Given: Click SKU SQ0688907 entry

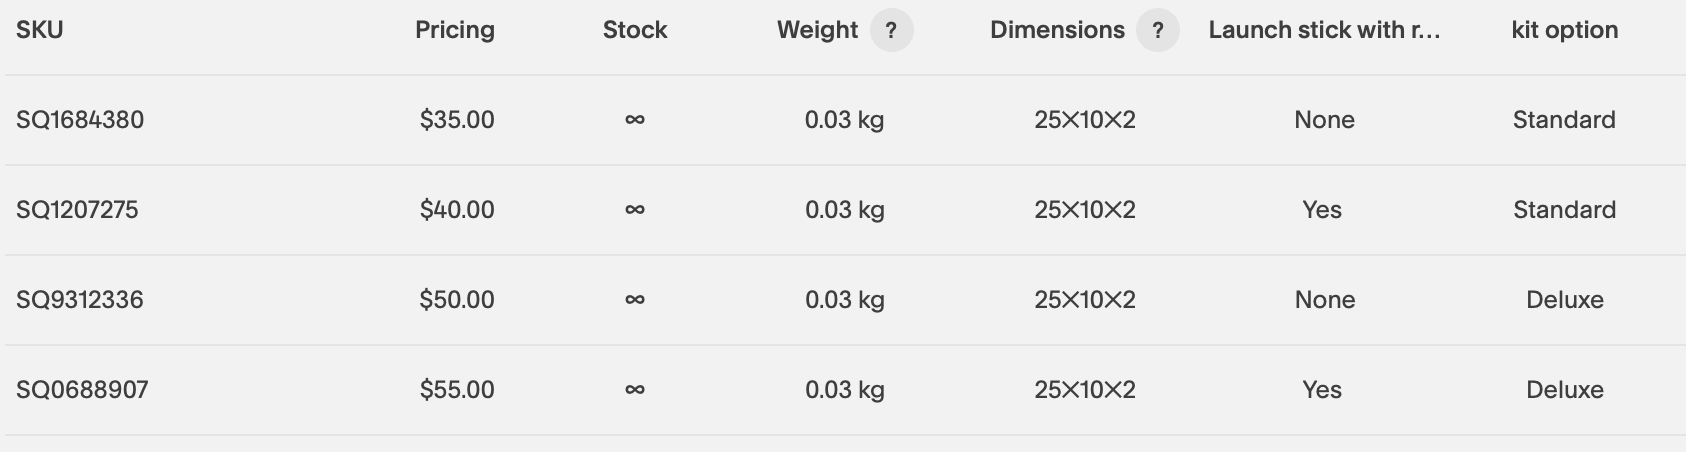Looking at the screenshot, I should (82, 390).
